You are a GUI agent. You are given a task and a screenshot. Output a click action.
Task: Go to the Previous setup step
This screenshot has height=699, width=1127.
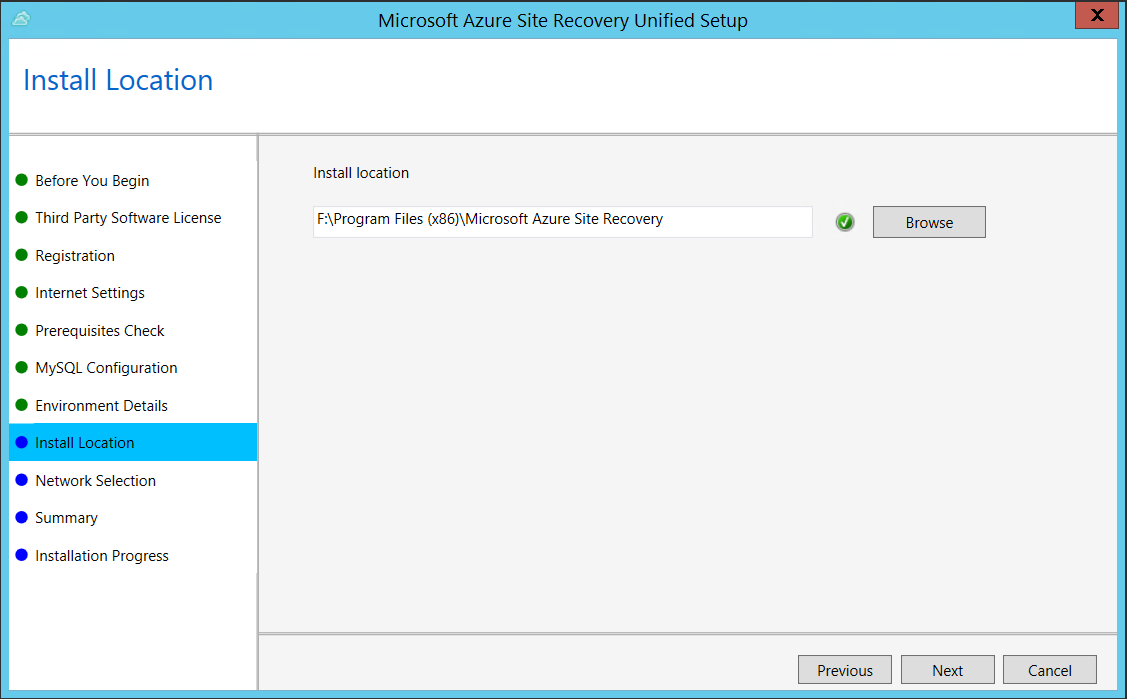click(x=845, y=670)
